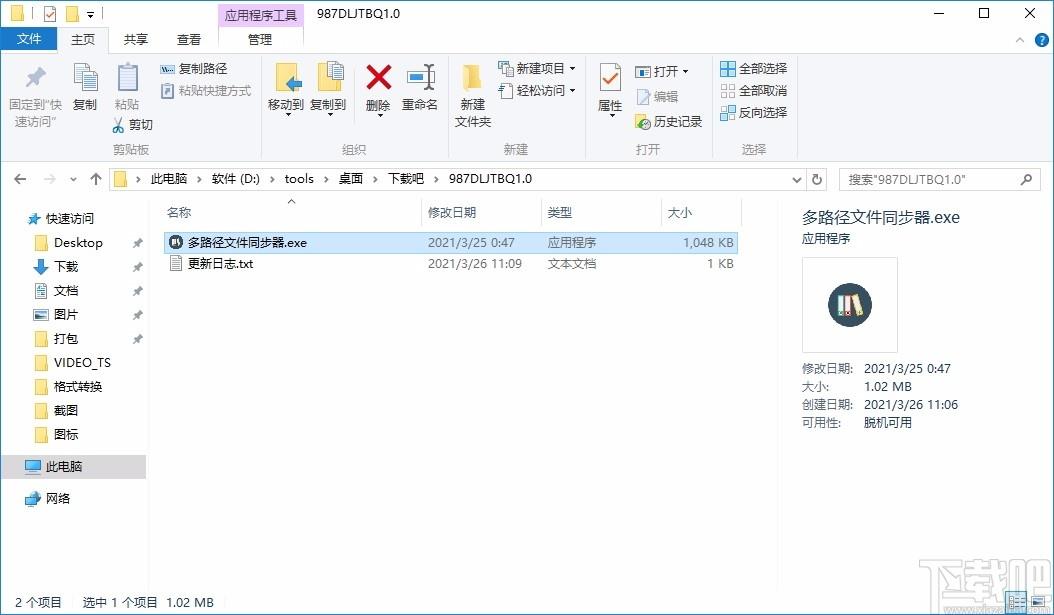Select 应用程序工具 contextual tab header
1054x615 pixels.
pyautogui.click(x=261, y=15)
